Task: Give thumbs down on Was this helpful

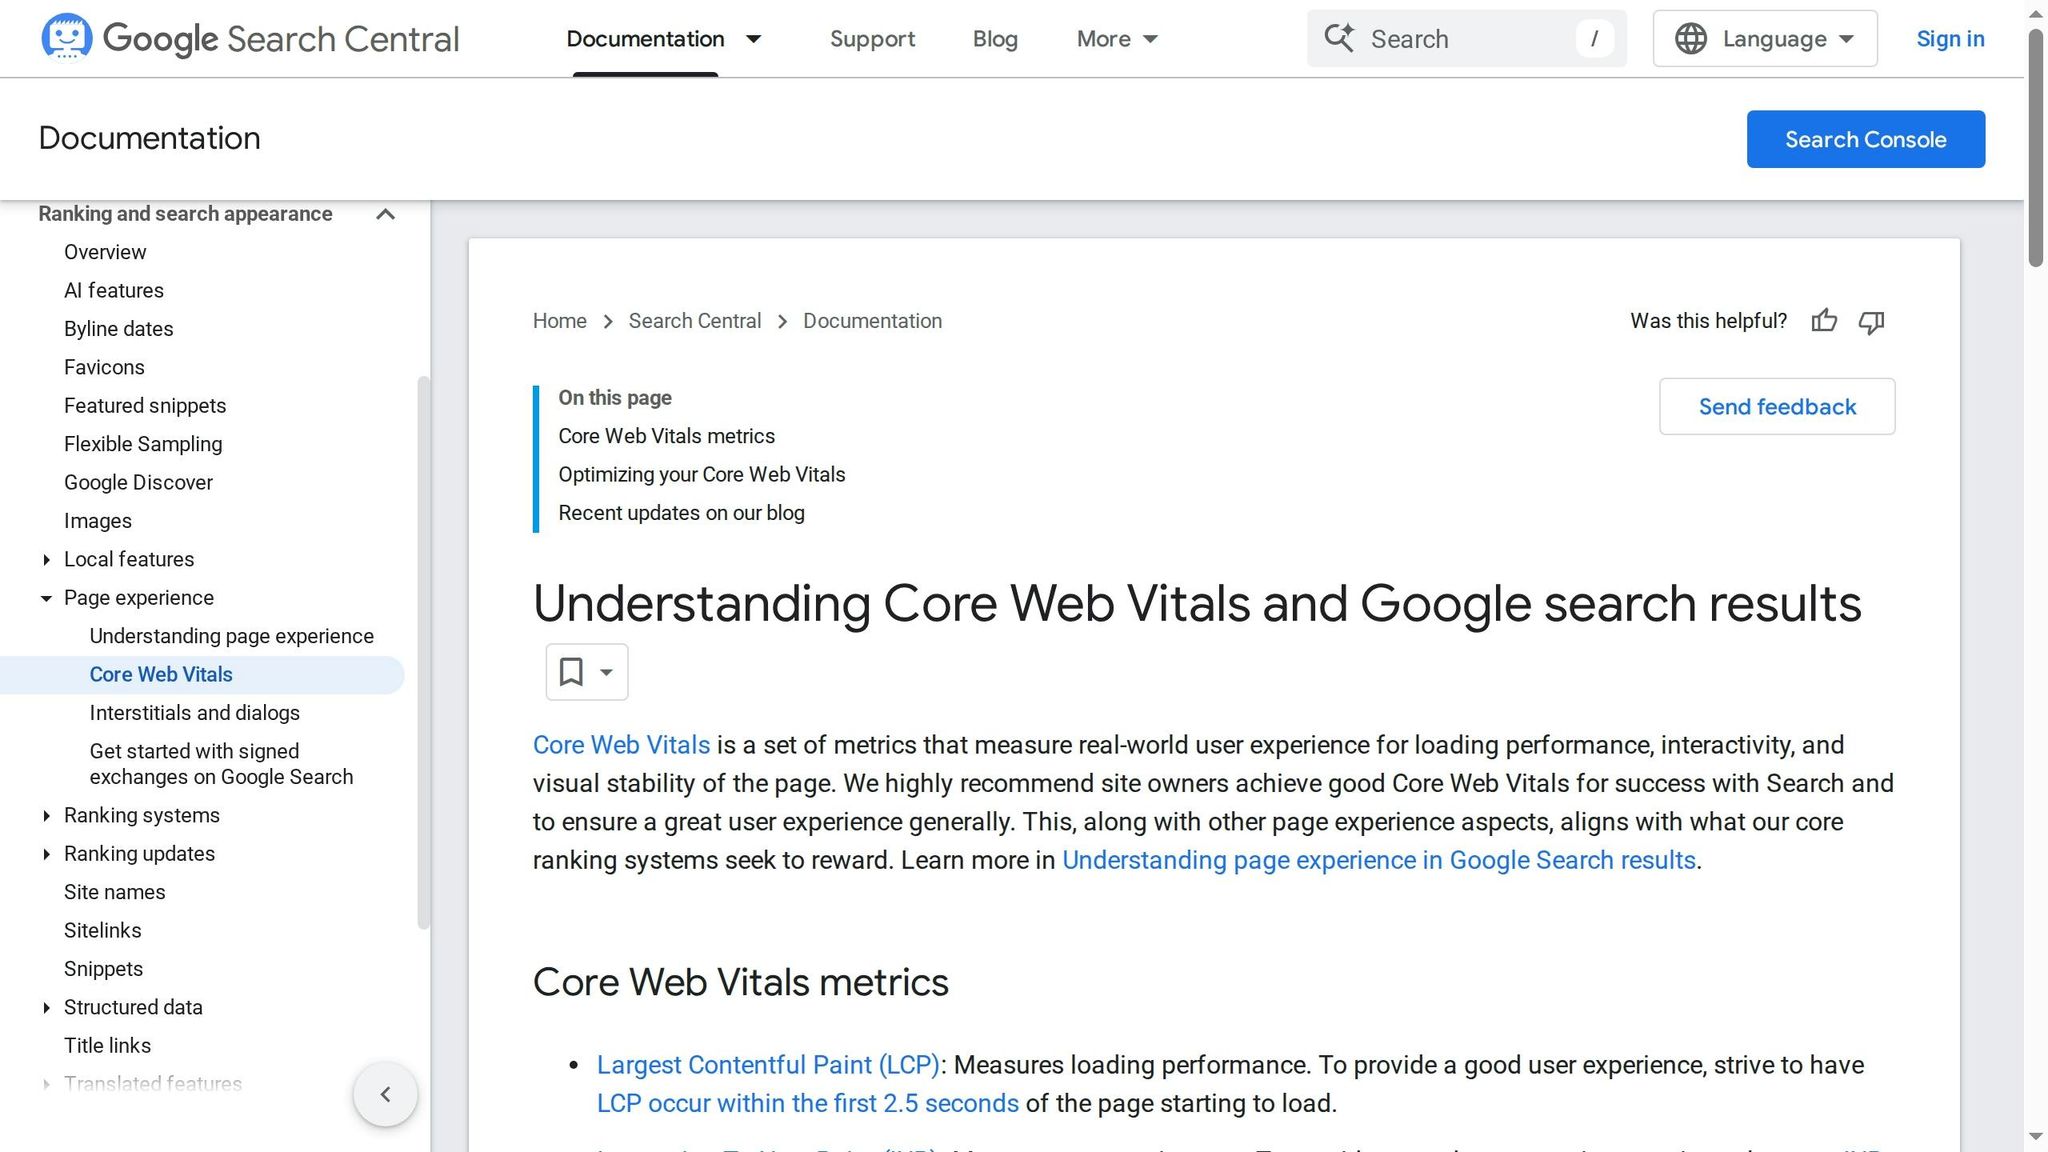Action: pyautogui.click(x=1871, y=321)
